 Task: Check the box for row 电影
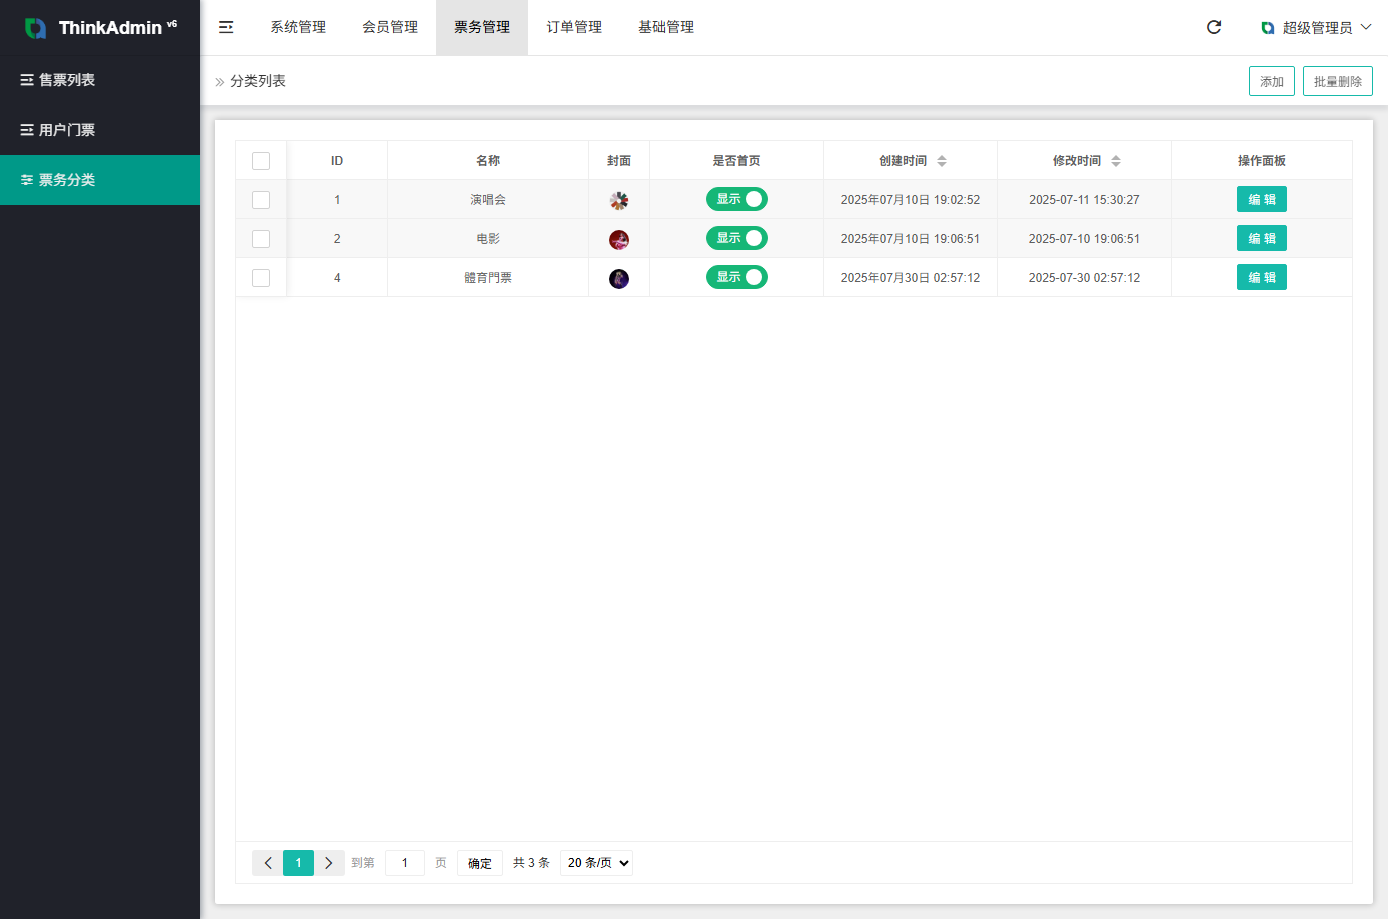pos(261,239)
